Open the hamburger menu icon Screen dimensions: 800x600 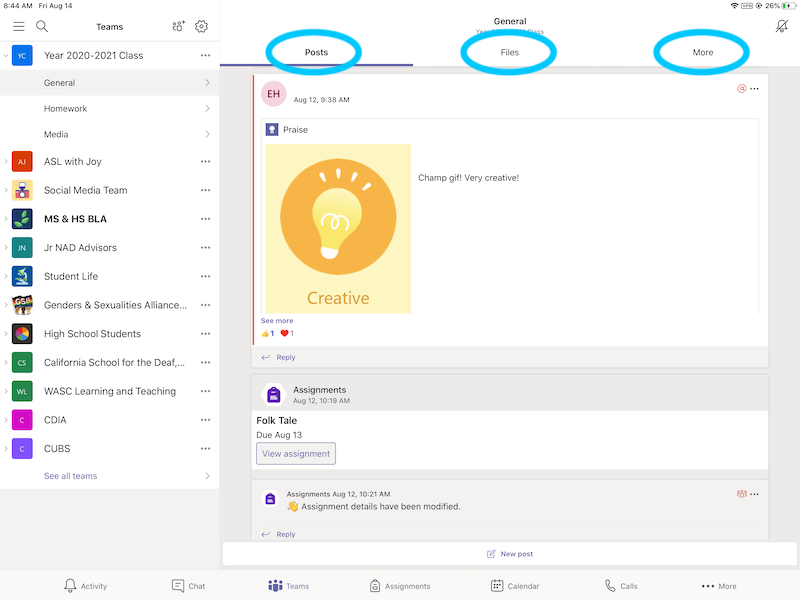tap(19, 27)
